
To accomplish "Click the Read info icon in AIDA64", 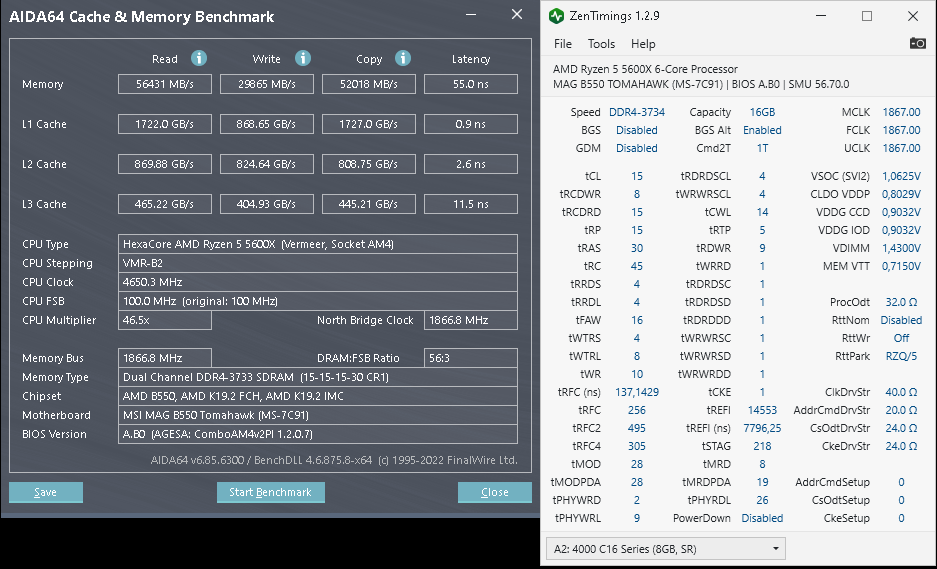I will coord(199,58).
